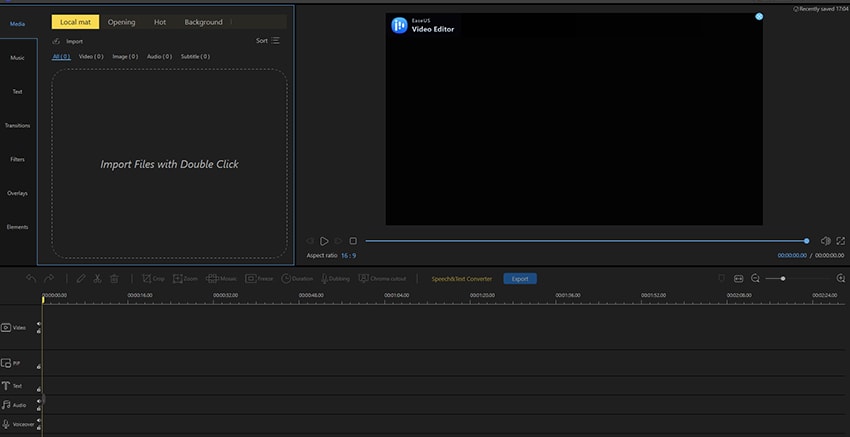
Task: Switch to the Opening tab
Action: coord(121,22)
